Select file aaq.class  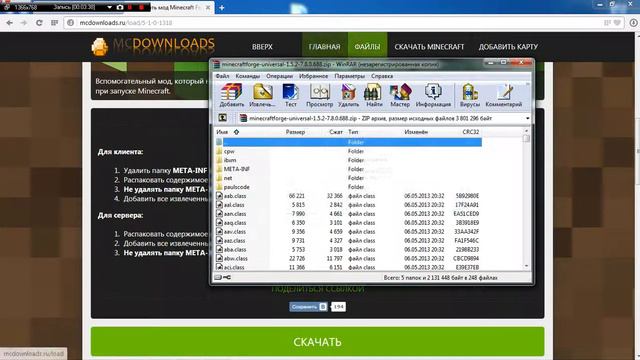click(x=349, y=223)
